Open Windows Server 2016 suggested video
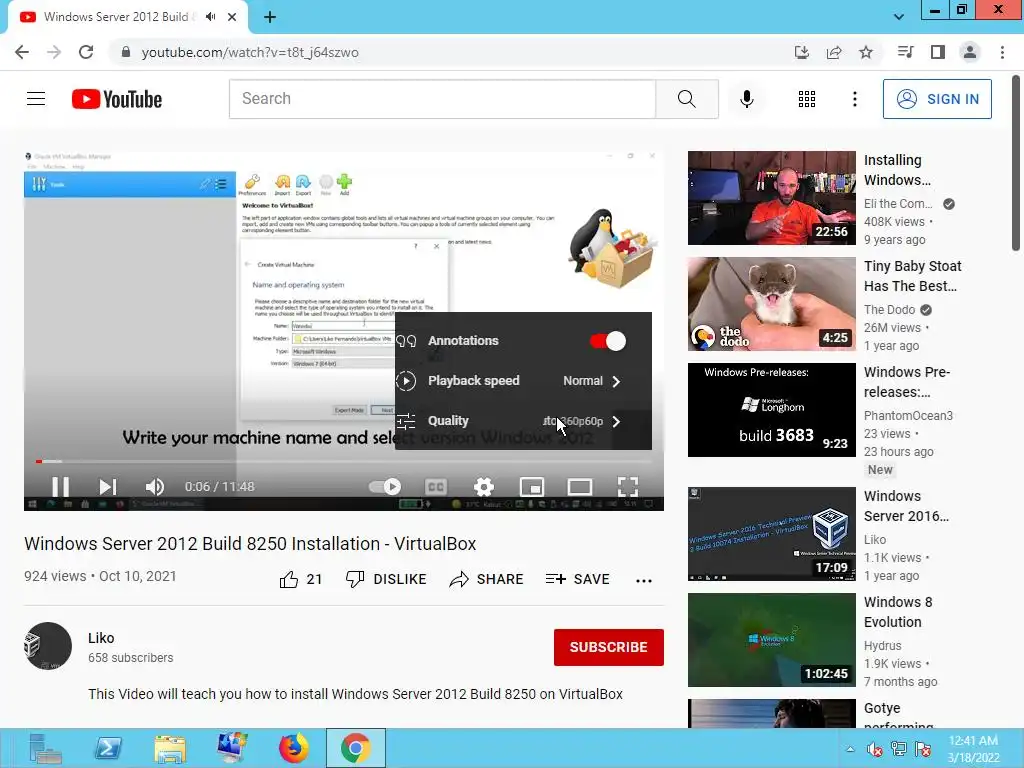The image size is (1024, 768). click(x=771, y=534)
